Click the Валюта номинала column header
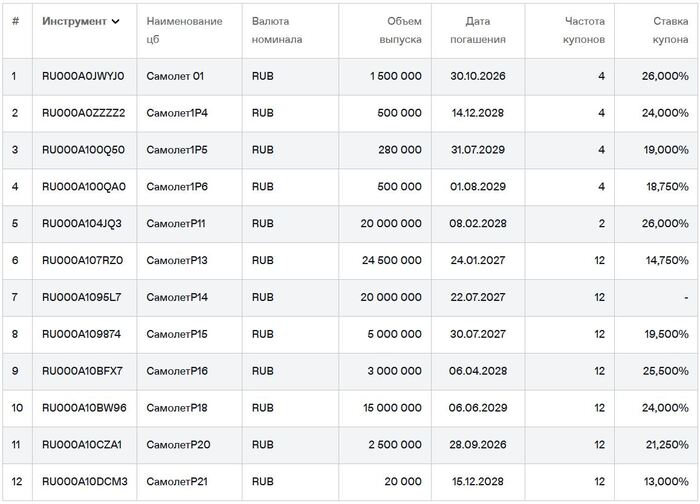 (277, 30)
